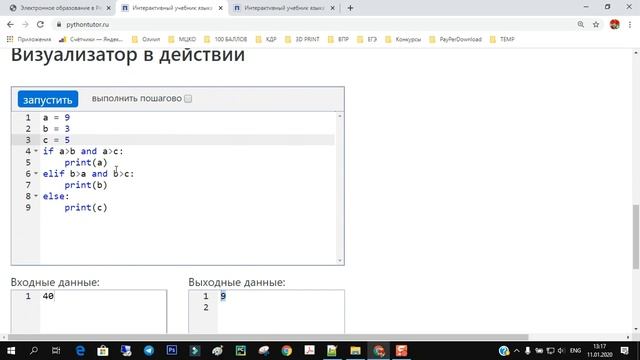Collapse the elif block fold arrow on line 6

pyautogui.click(x=36, y=173)
